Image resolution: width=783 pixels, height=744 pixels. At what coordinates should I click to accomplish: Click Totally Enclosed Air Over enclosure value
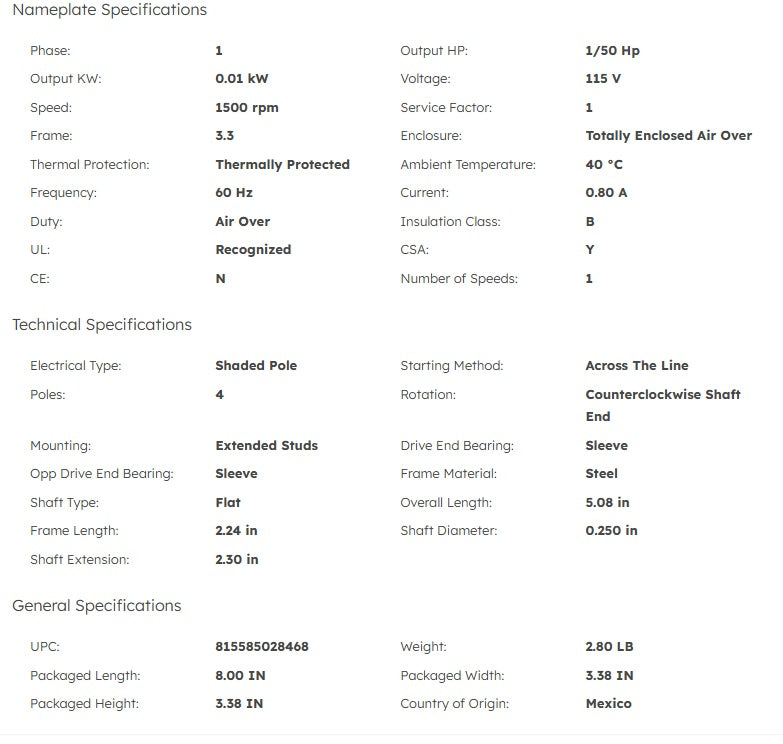pos(668,136)
